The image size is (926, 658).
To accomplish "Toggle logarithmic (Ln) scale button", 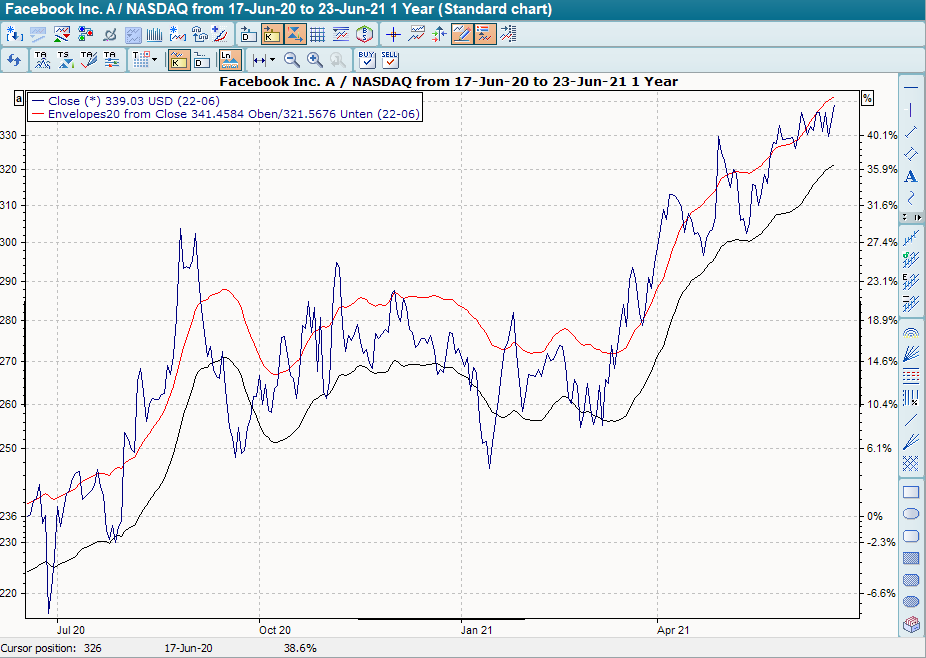I will 230,60.
